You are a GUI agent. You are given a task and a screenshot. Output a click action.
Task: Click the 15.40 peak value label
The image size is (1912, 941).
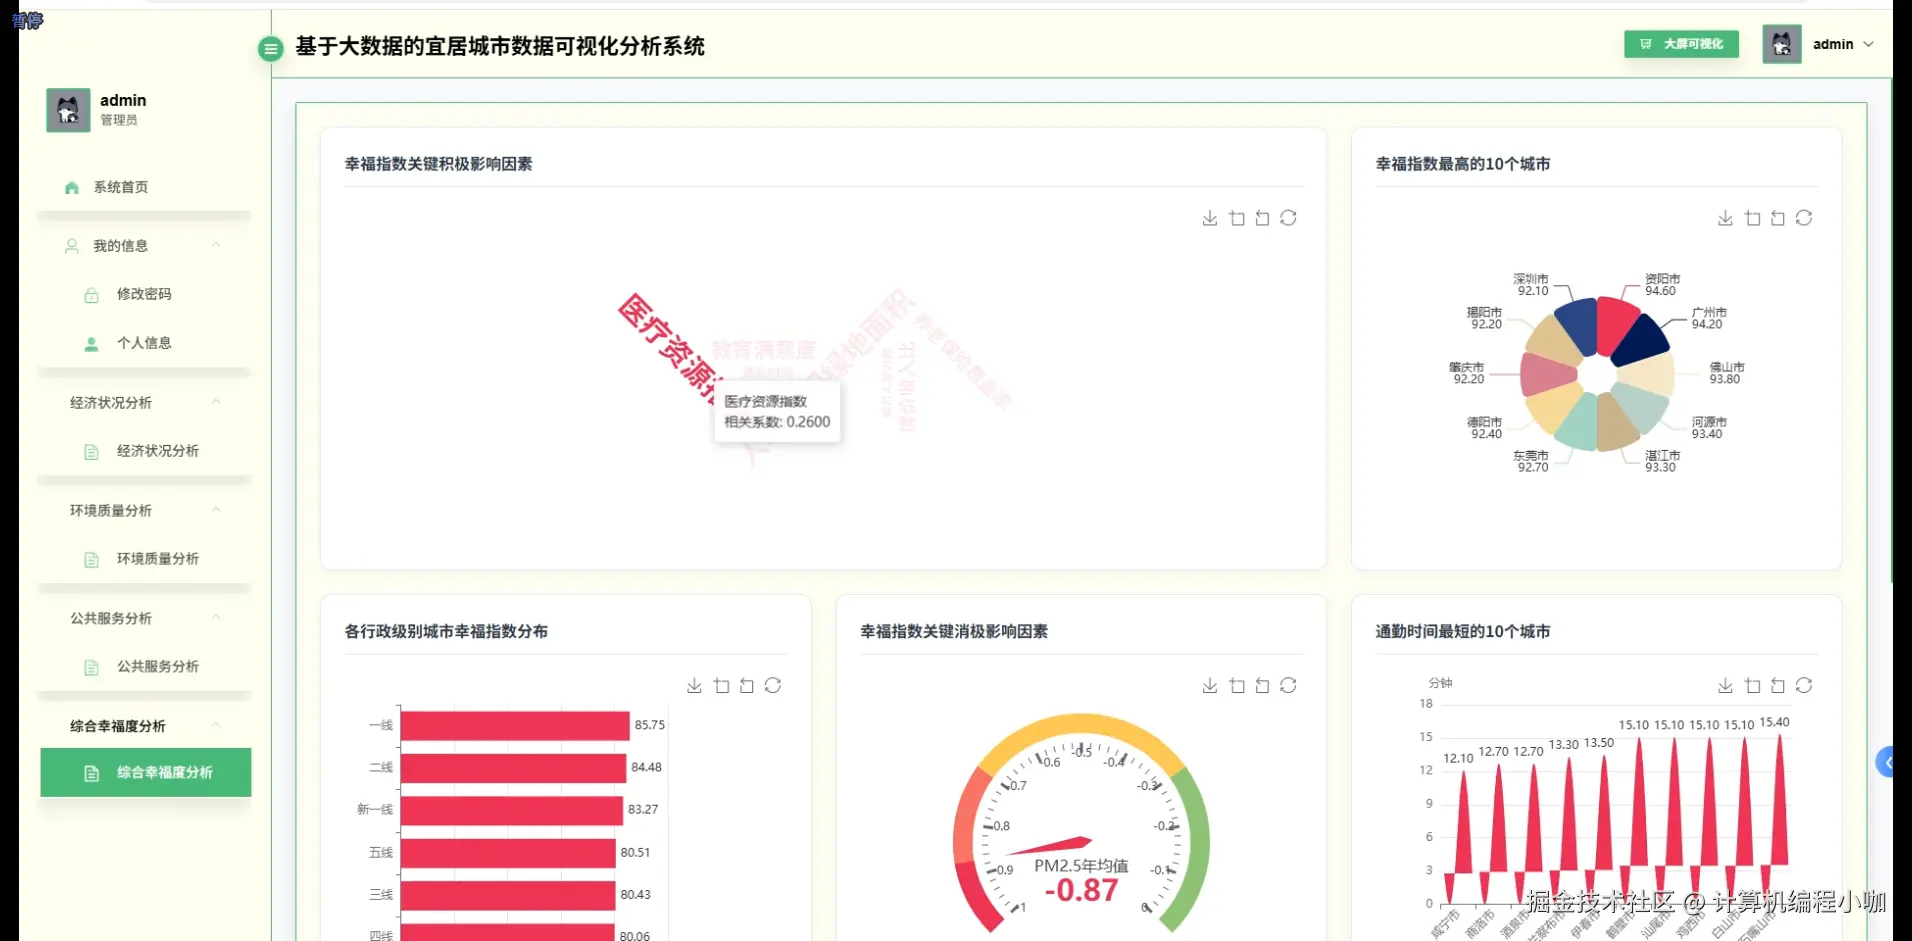pyautogui.click(x=1774, y=722)
